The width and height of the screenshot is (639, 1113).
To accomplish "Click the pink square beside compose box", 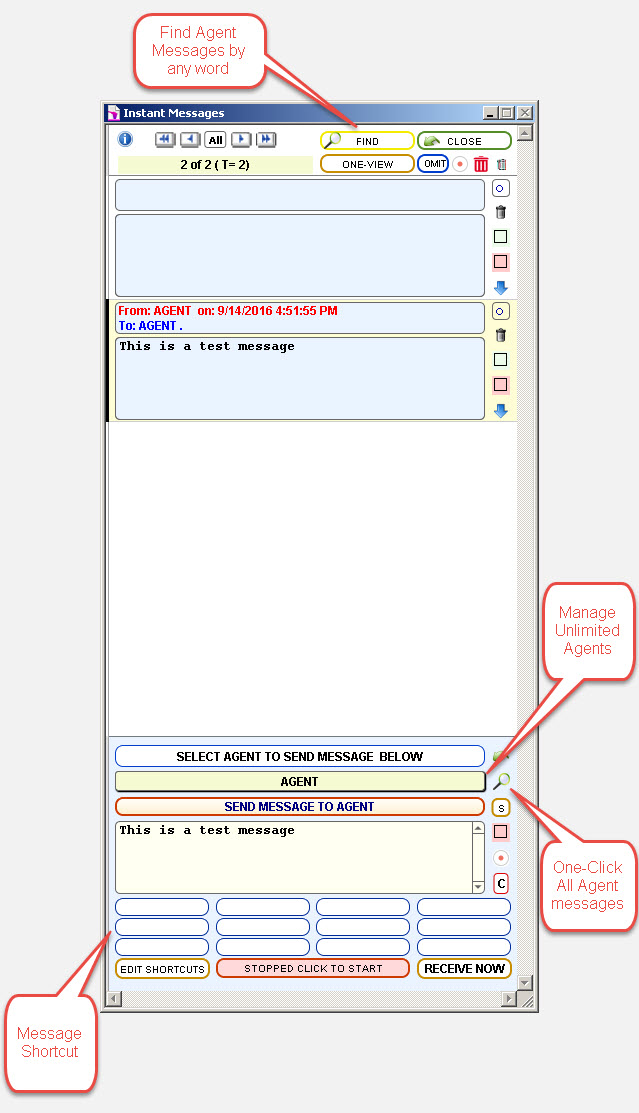I will click(x=501, y=832).
